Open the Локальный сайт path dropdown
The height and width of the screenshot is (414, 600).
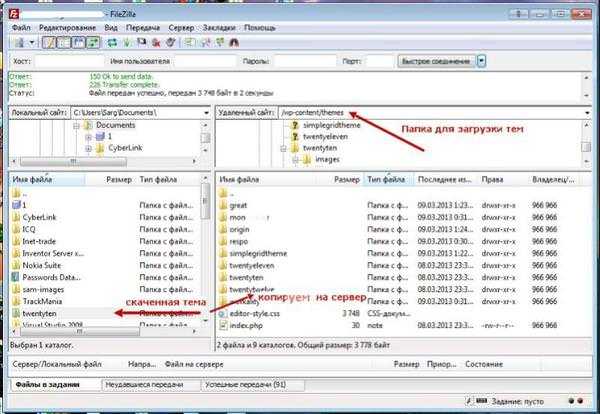[206, 113]
